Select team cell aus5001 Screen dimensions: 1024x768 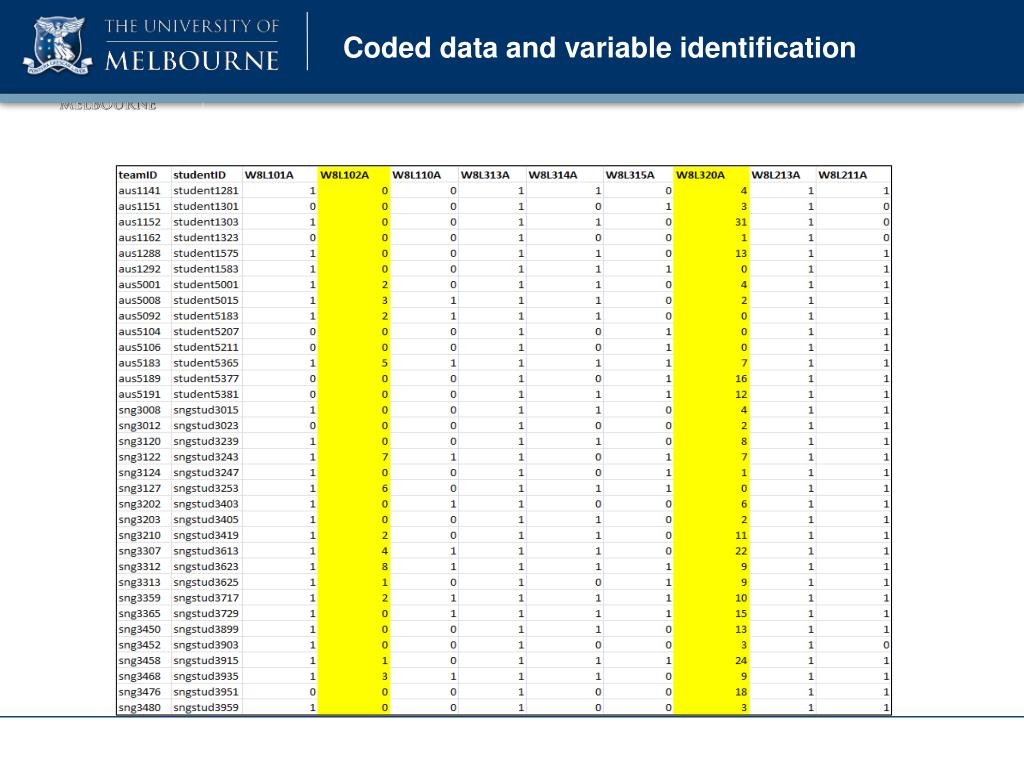pyautogui.click(x=139, y=285)
